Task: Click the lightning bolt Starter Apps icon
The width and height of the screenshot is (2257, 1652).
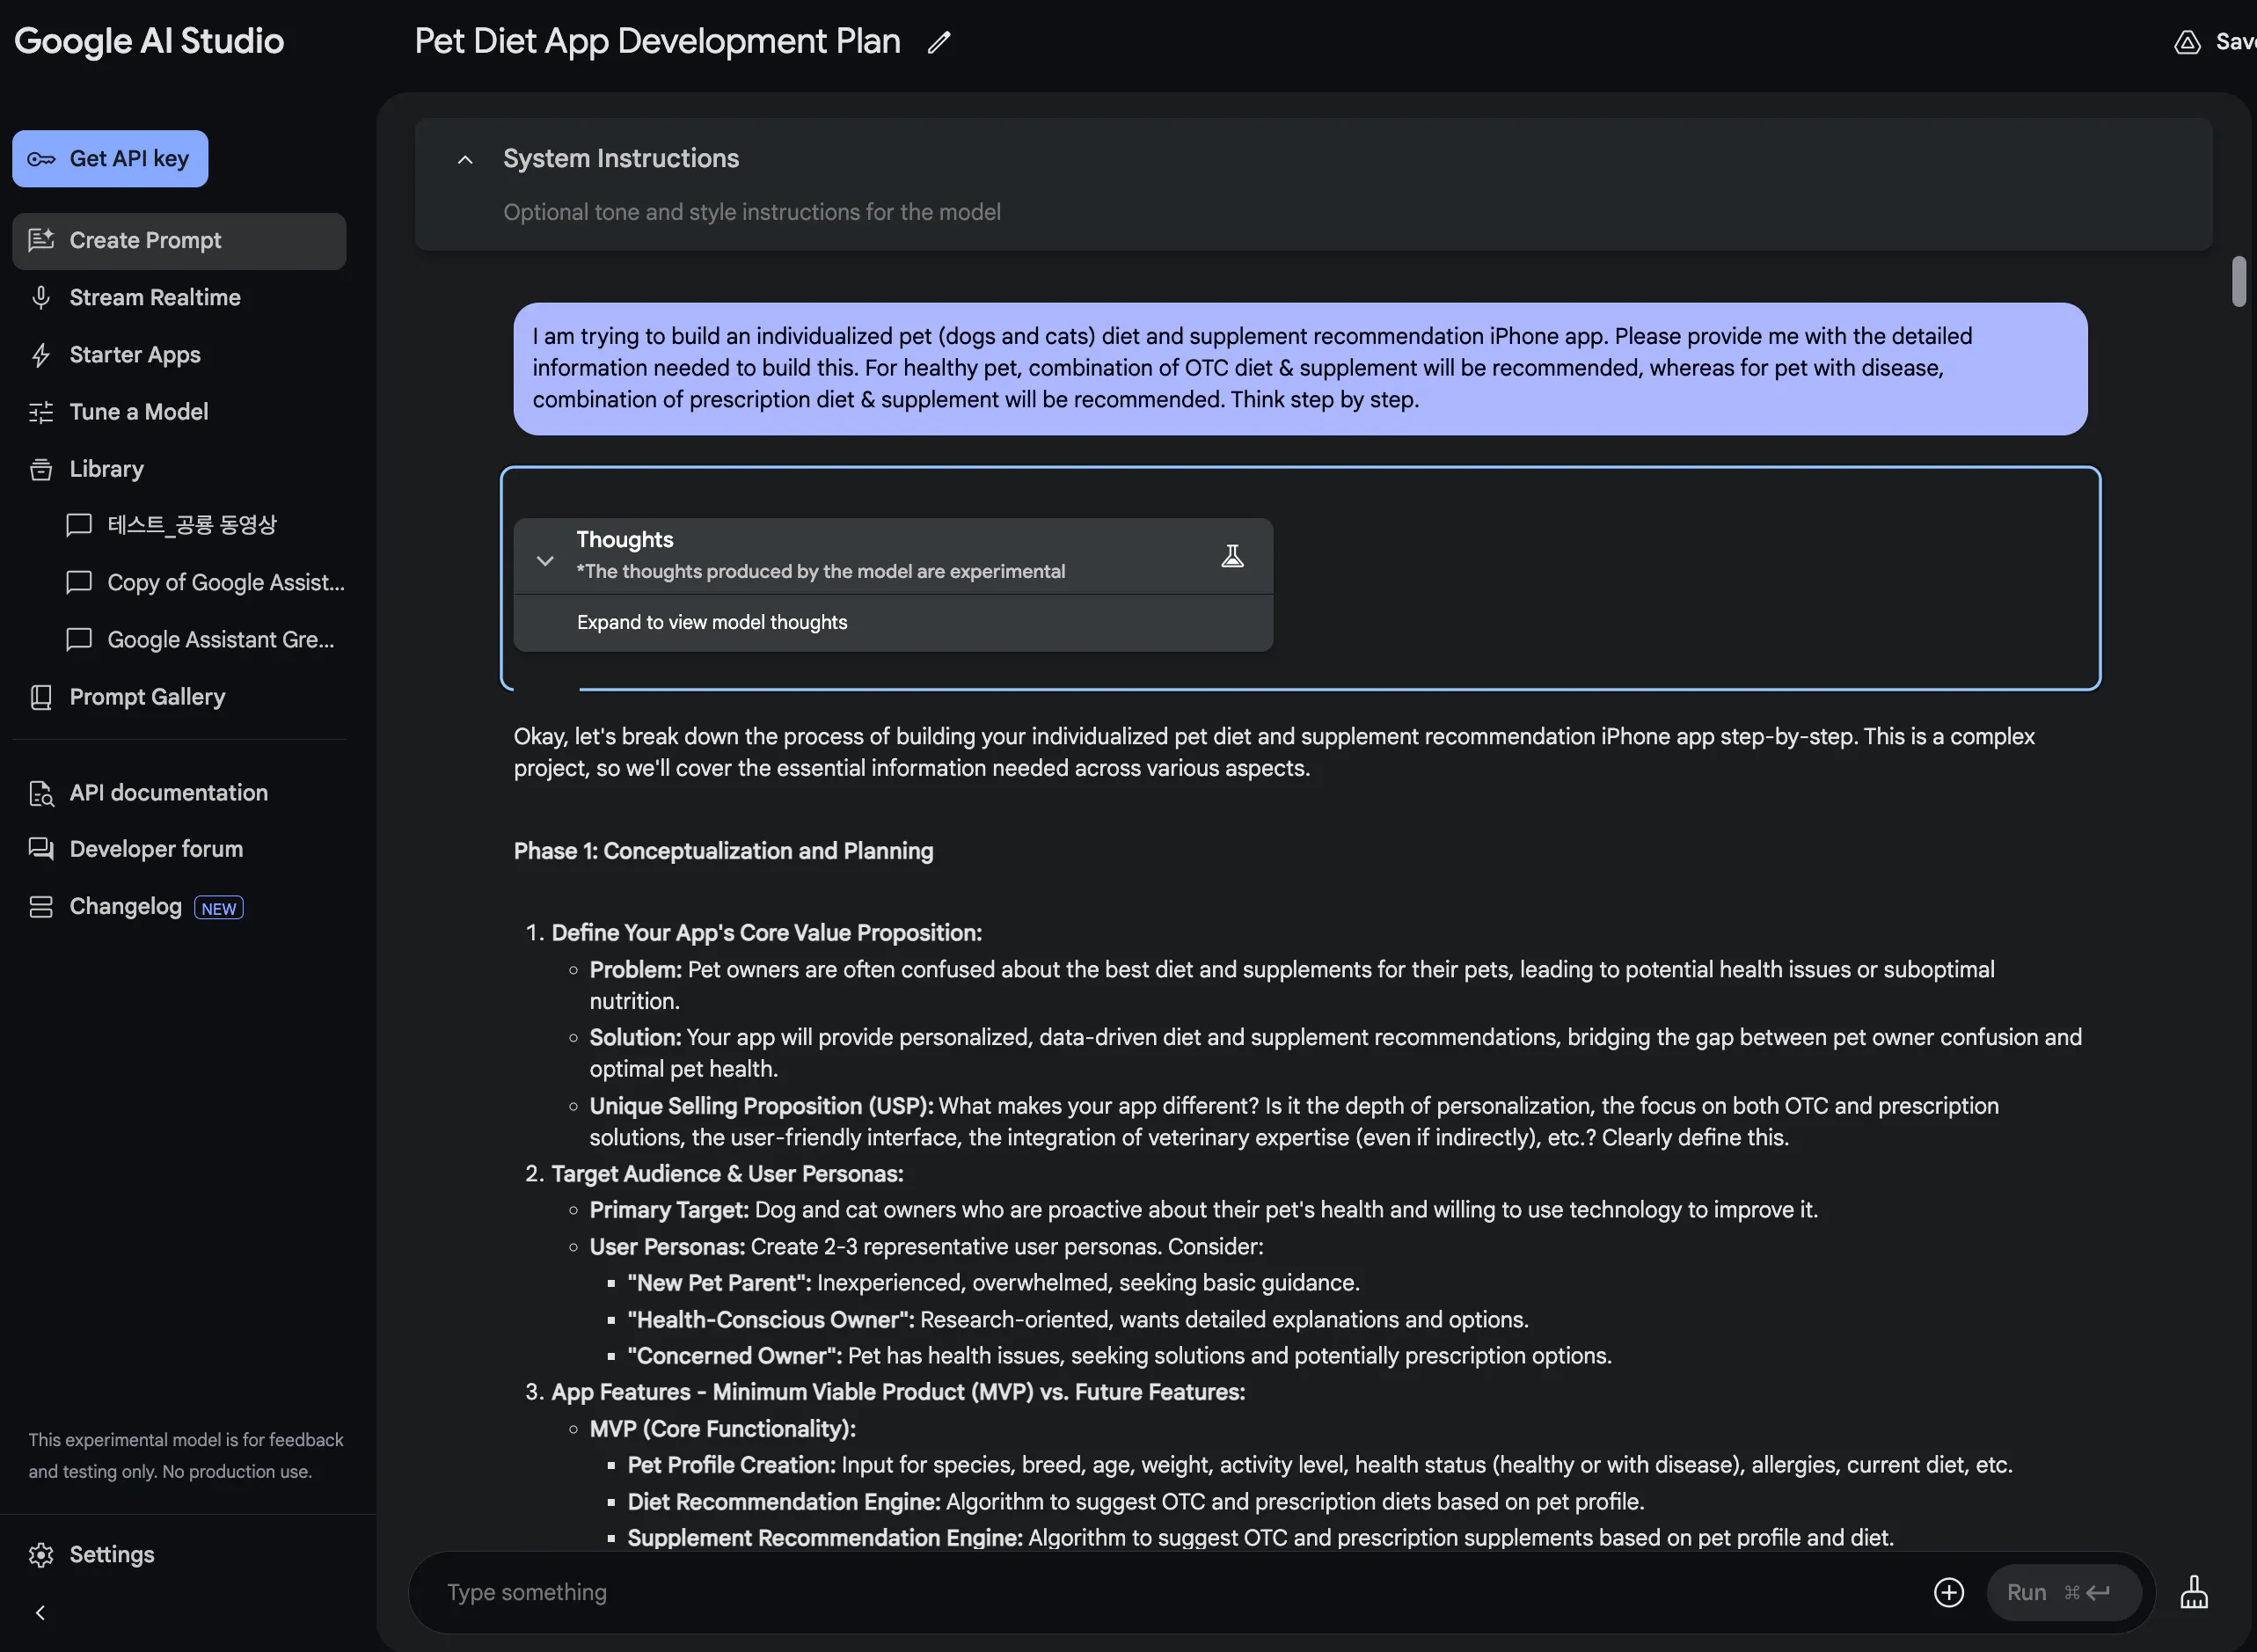Action: click(41, 355)
